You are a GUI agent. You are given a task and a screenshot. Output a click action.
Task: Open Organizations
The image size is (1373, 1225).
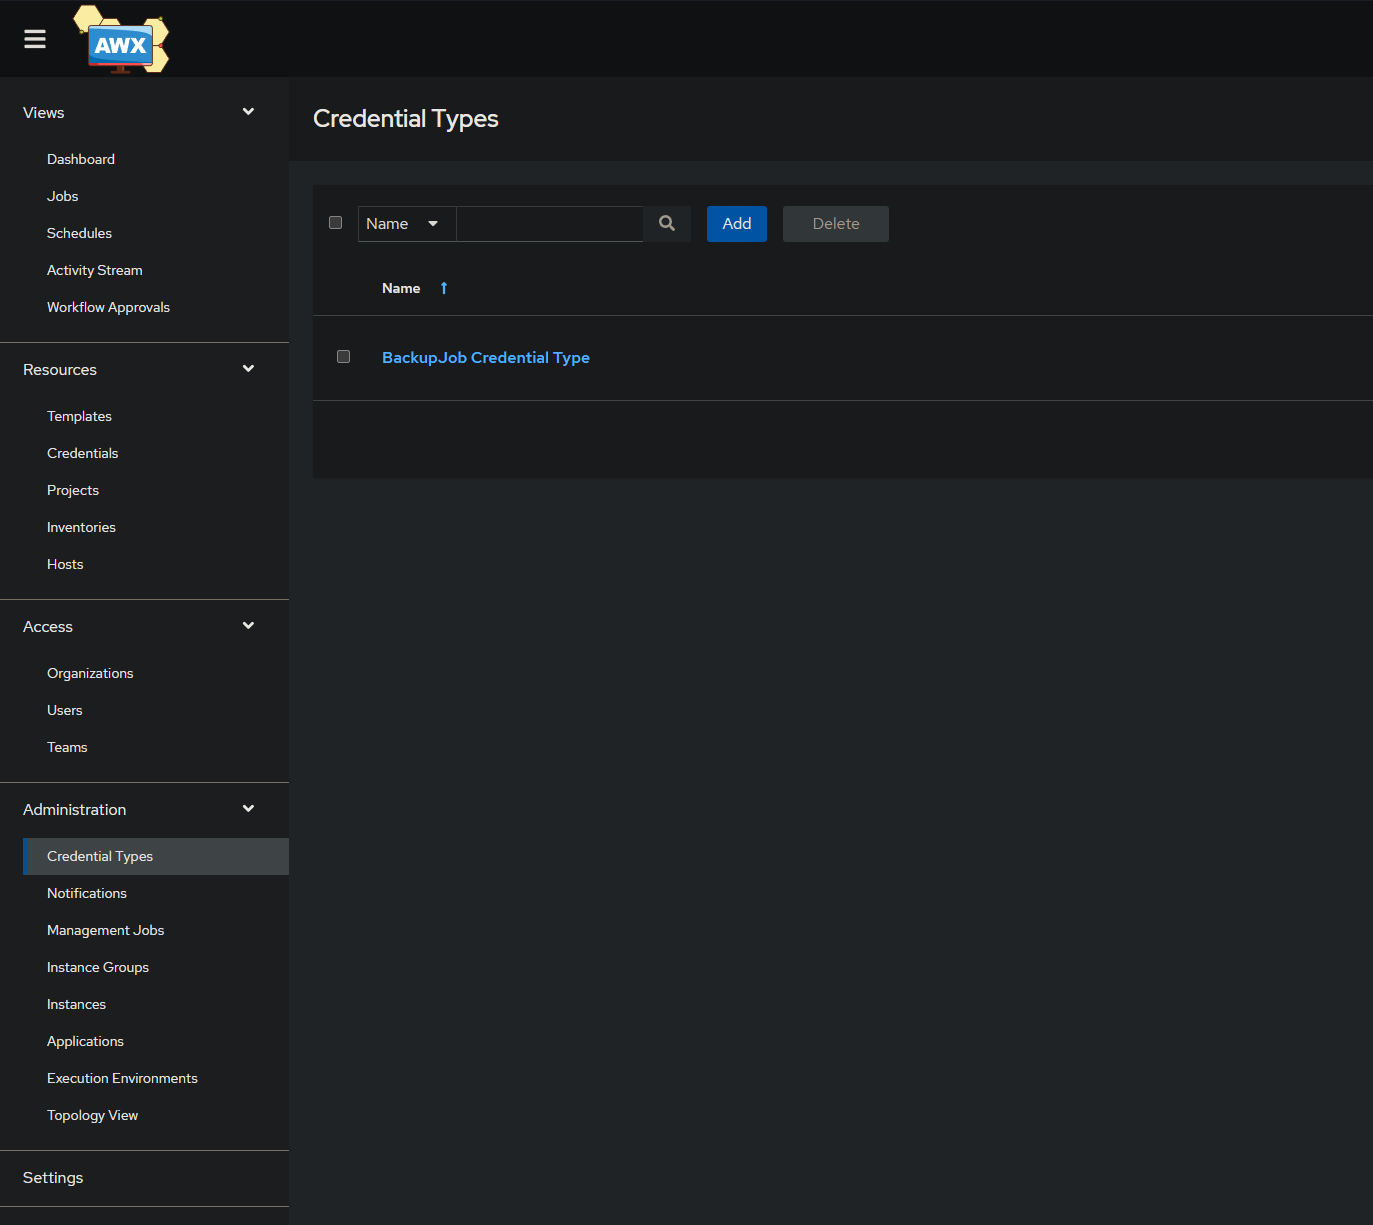point(91,673)
